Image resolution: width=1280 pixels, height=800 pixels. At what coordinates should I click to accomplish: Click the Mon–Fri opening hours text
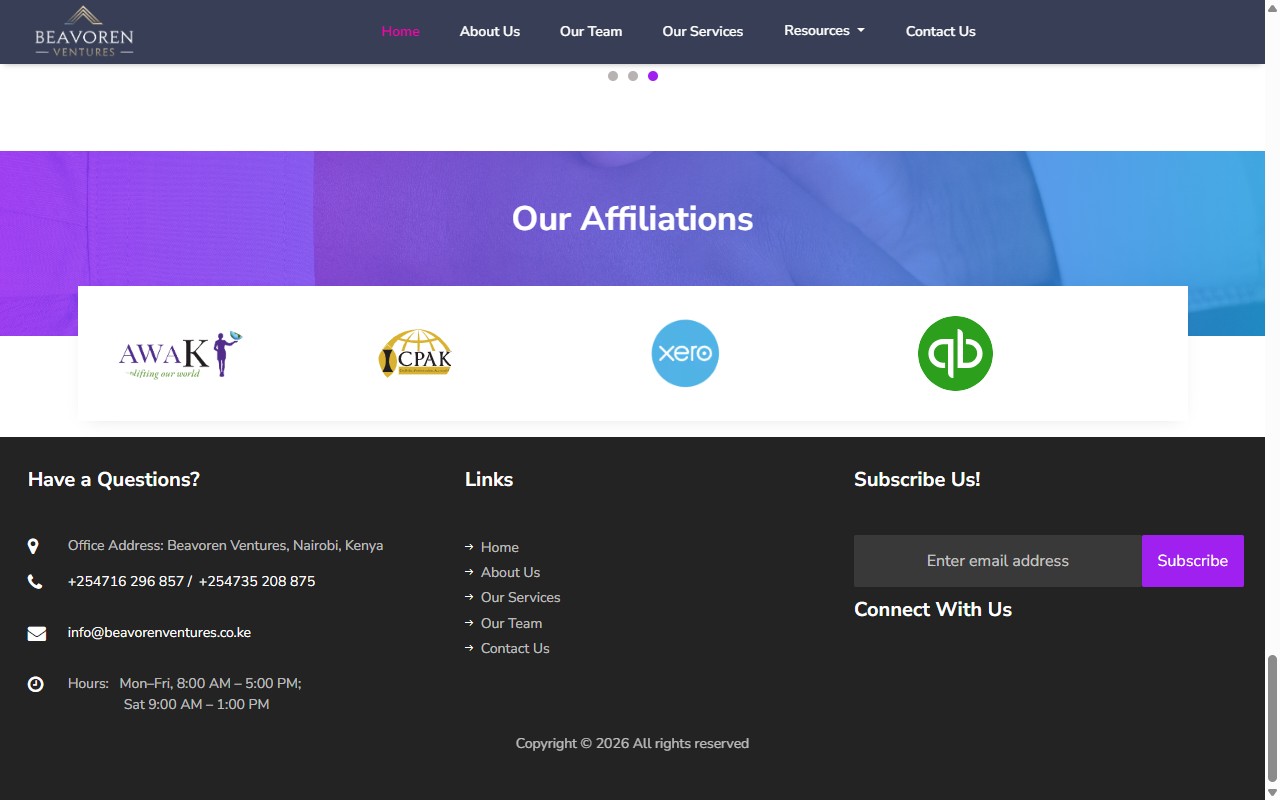[210, 683]
